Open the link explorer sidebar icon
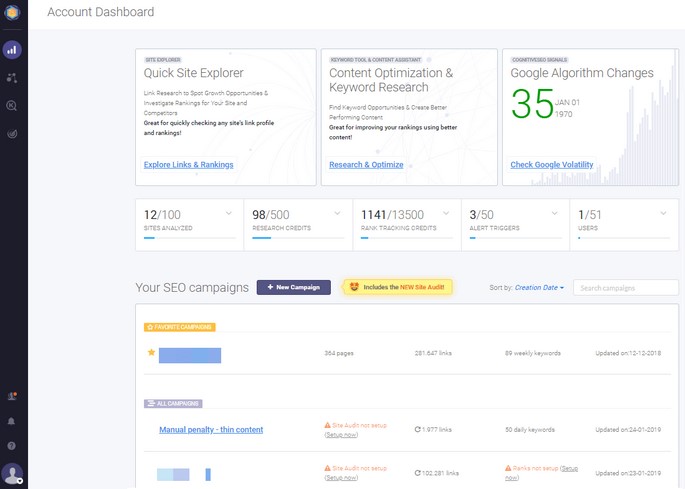685x489 pixels. click(x=12, y=78)
